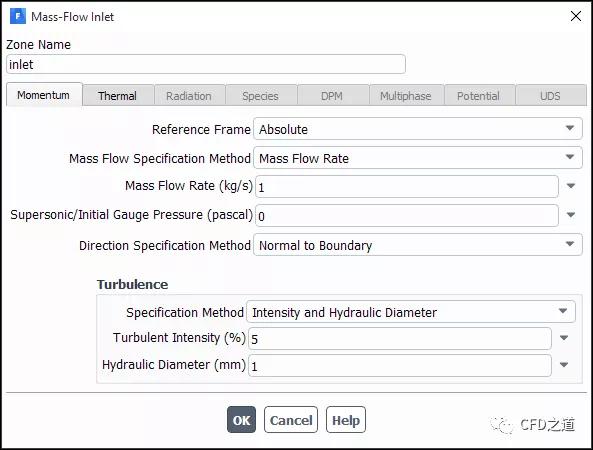Open the Species tab
Screen dimensions: 593x450
[x=261, y=96]
